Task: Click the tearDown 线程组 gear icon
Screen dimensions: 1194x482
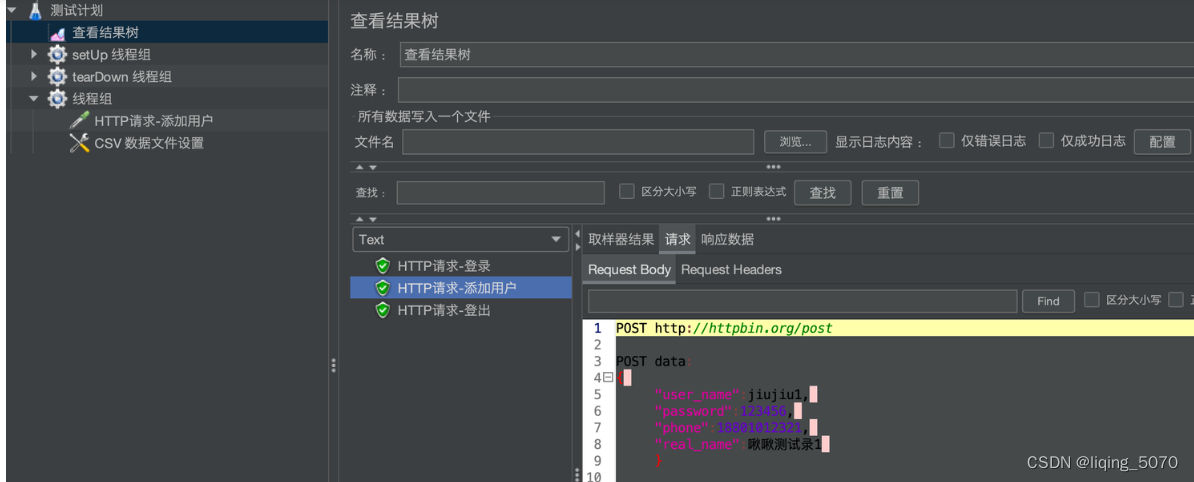Action: coord(57,77)
